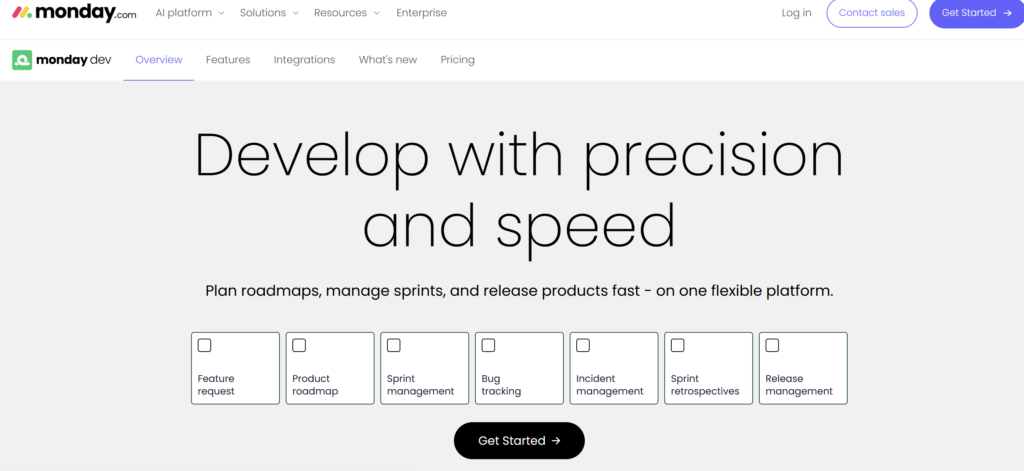Screen dimensions: 1024x471
Task: Click the arrow in the black Get Started button
Action: click(556, 441)
